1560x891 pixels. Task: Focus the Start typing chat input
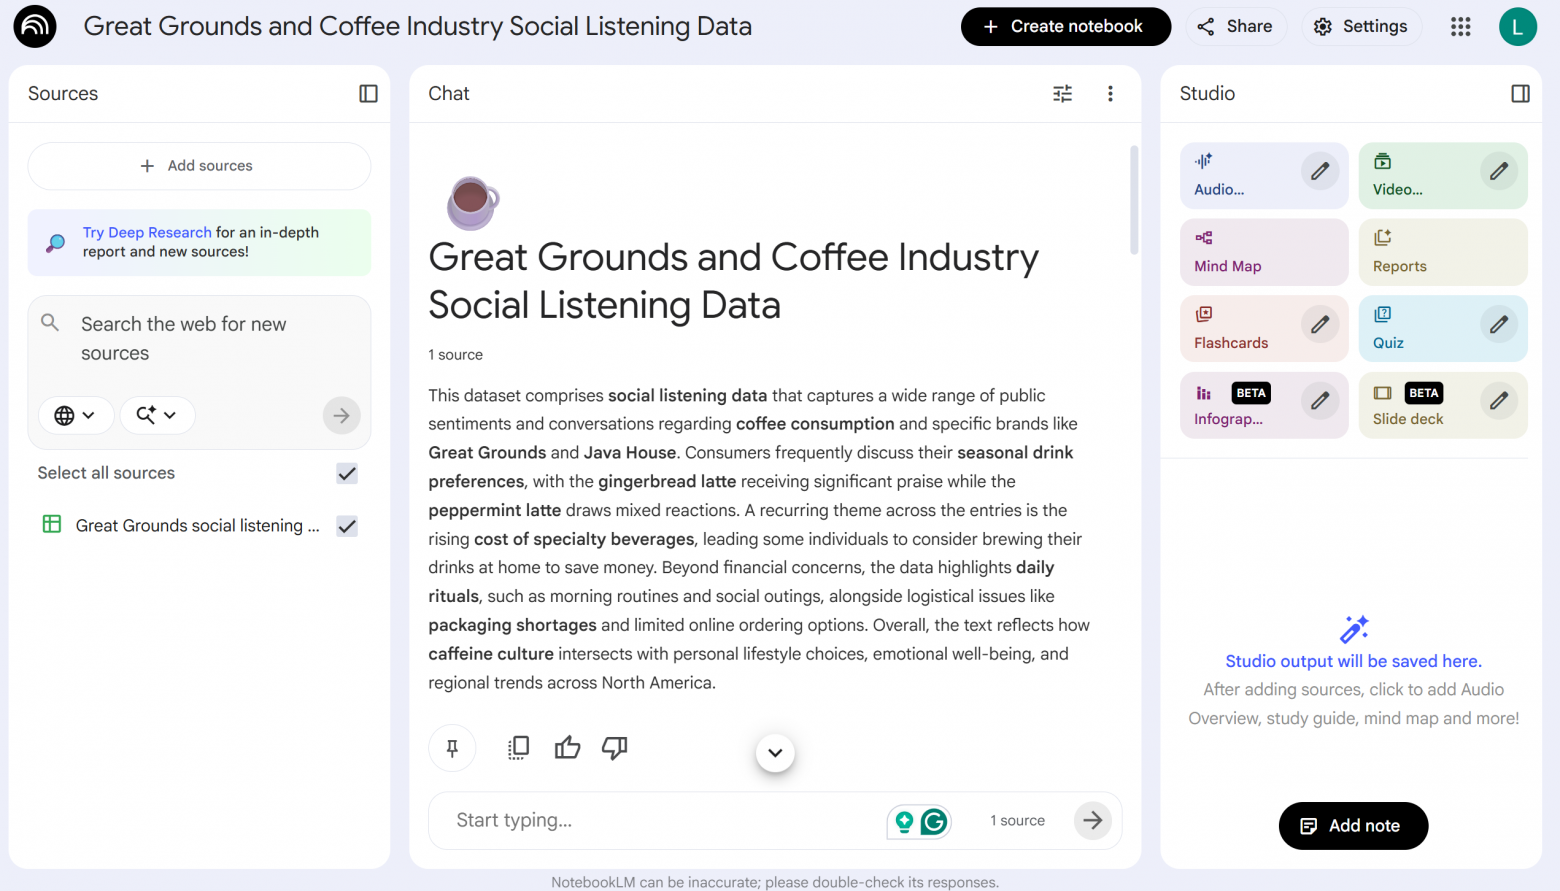(660, 820)
